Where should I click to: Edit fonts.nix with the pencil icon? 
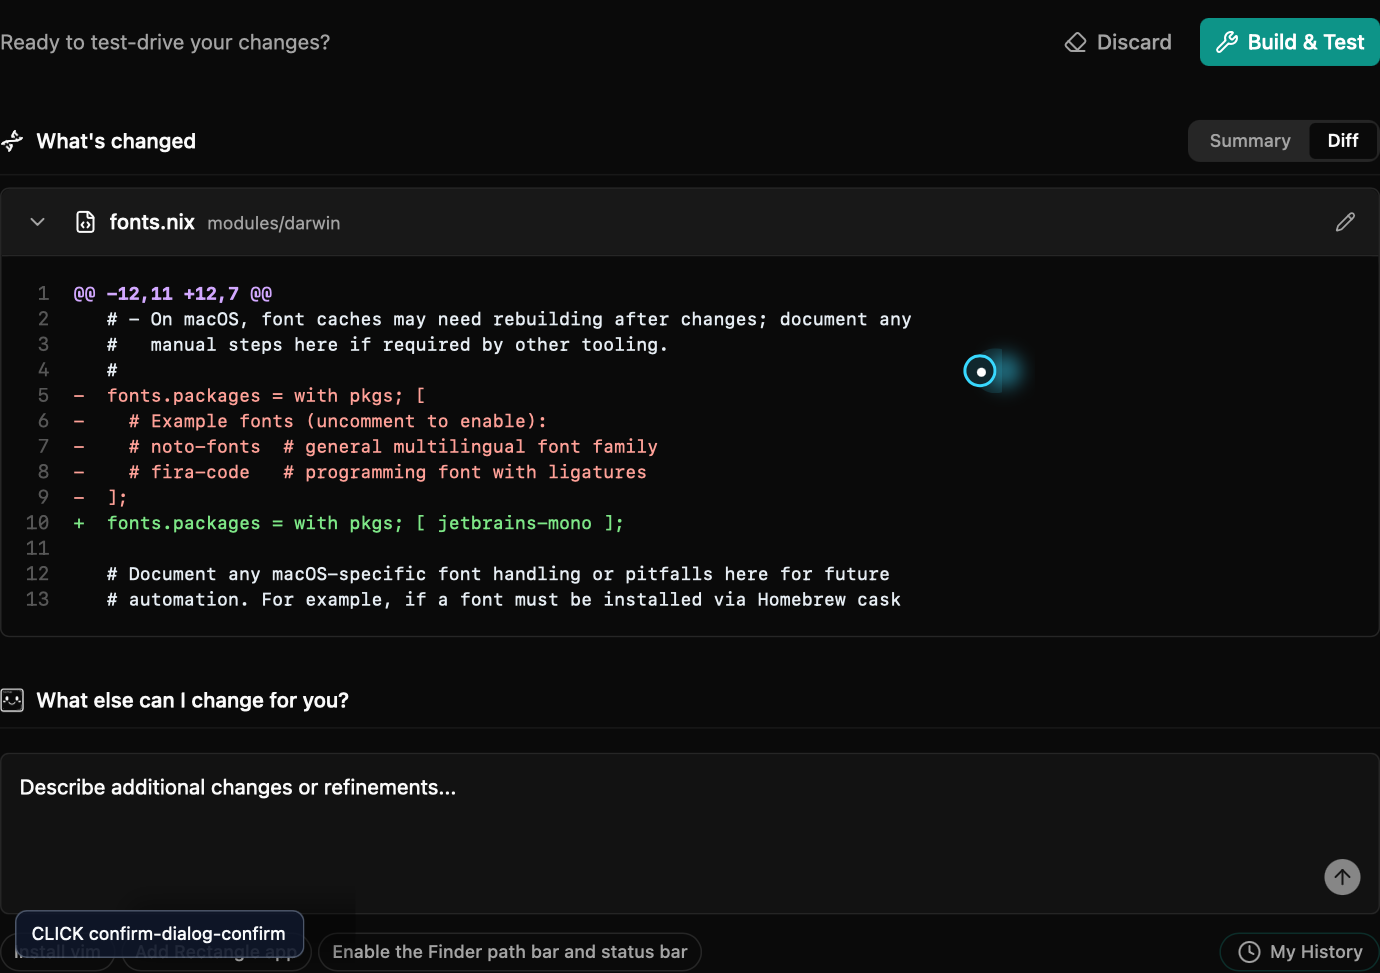point(1345,222)
